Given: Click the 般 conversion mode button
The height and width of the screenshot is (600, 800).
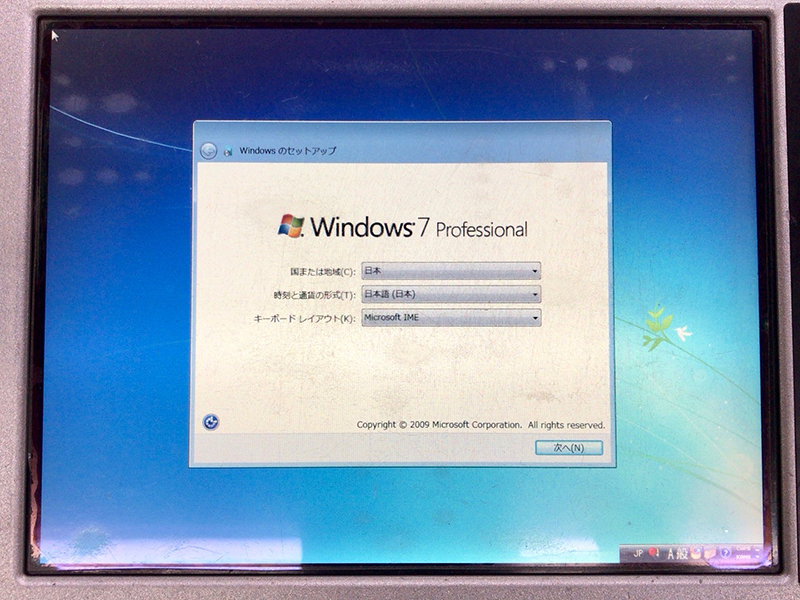Looking at the screenshot, I should (x=683, y=554).
